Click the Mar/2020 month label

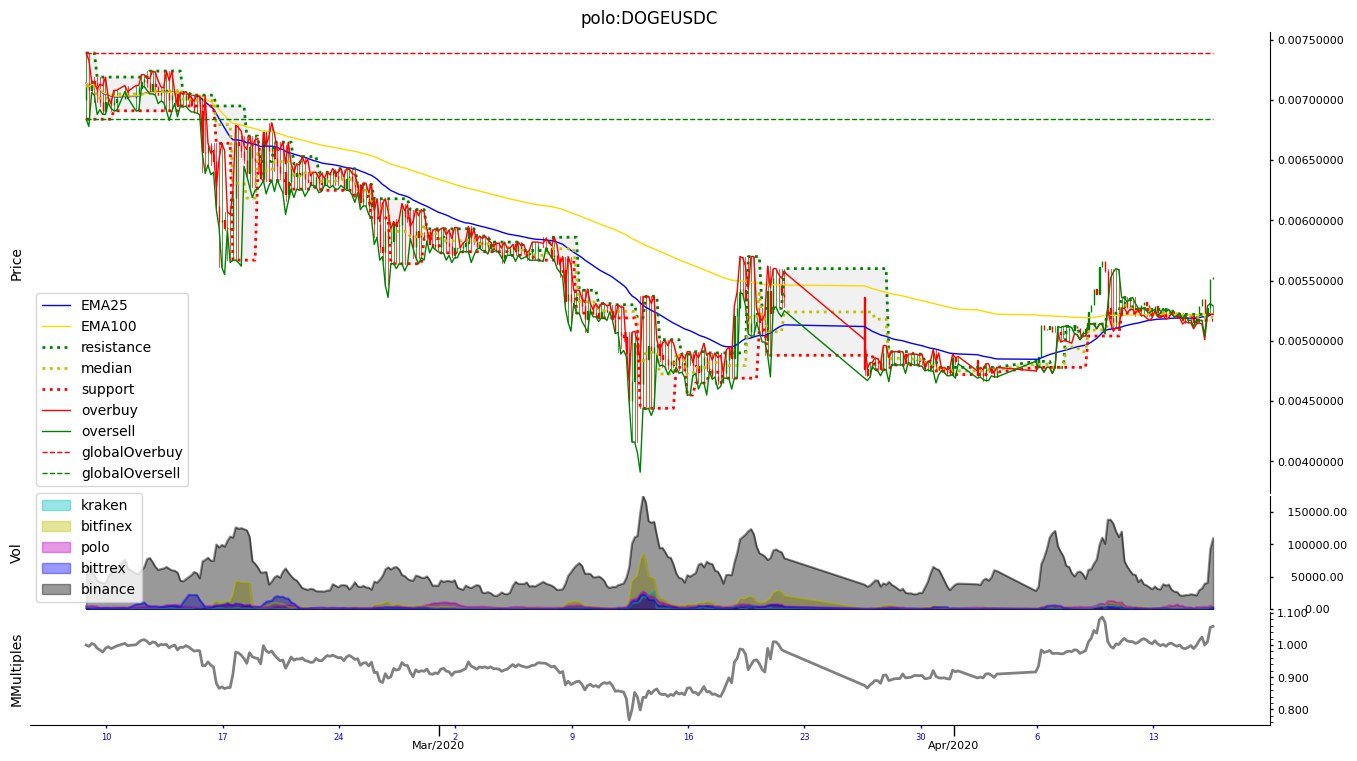click(438, 746)
